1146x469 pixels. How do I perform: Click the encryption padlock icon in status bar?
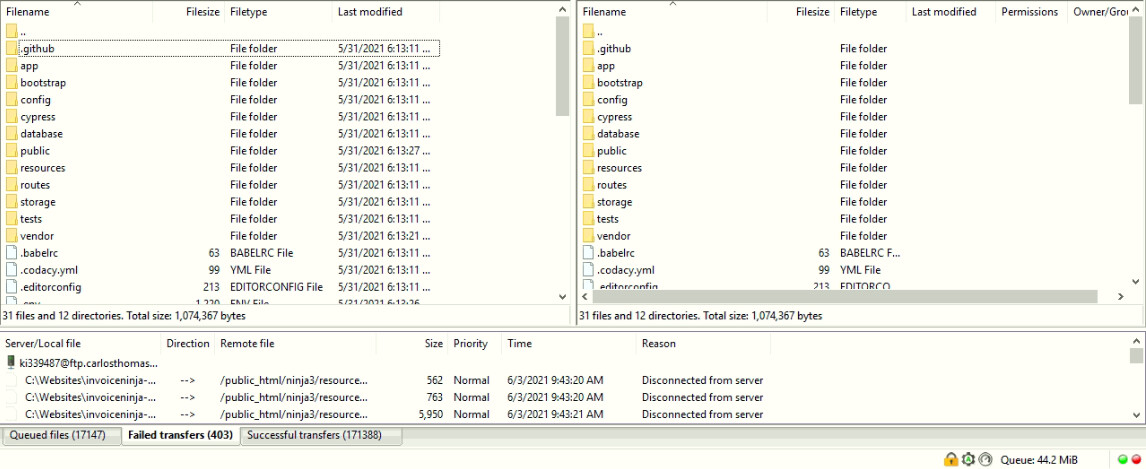(951, 459)
